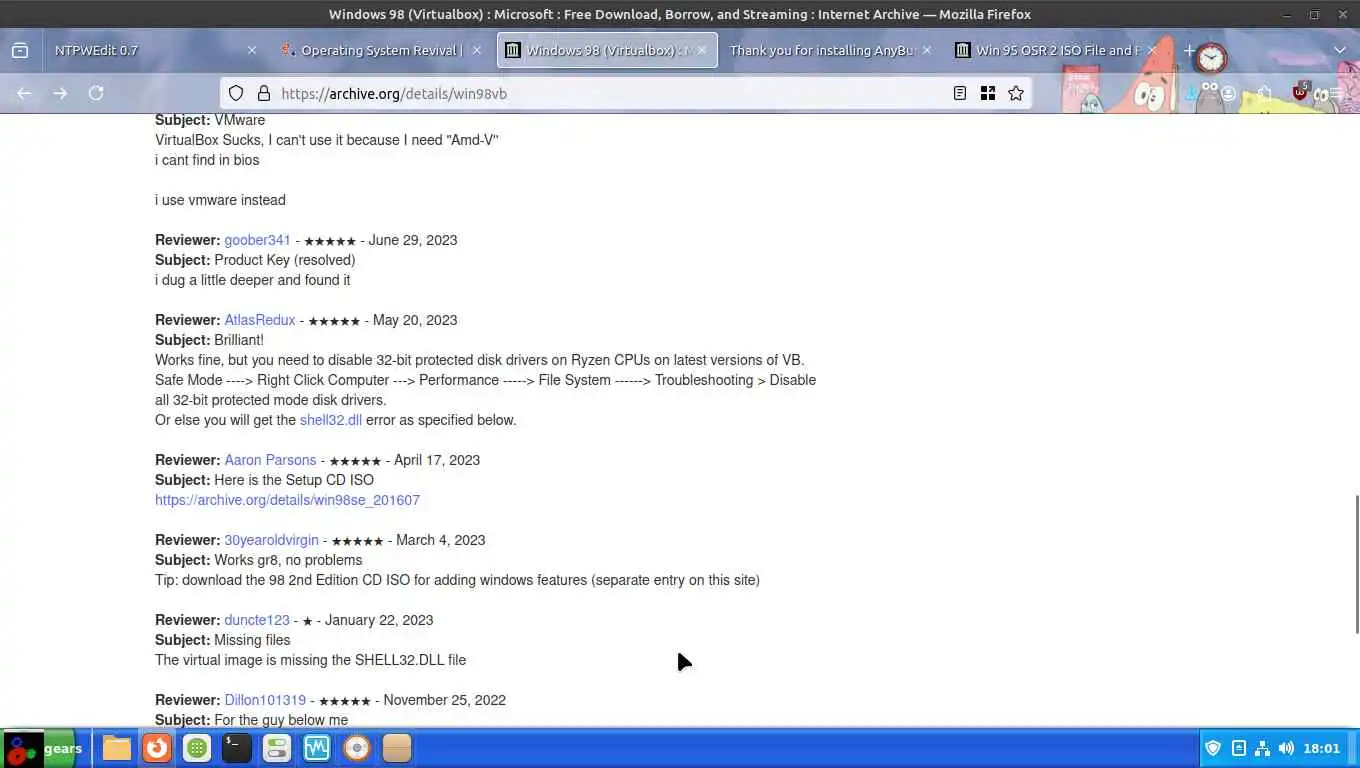Select the Windows 98 (Virtualbox) tab
Image resolution: width=1360 pixels, height=768 pixels.
tap(607, 50)
